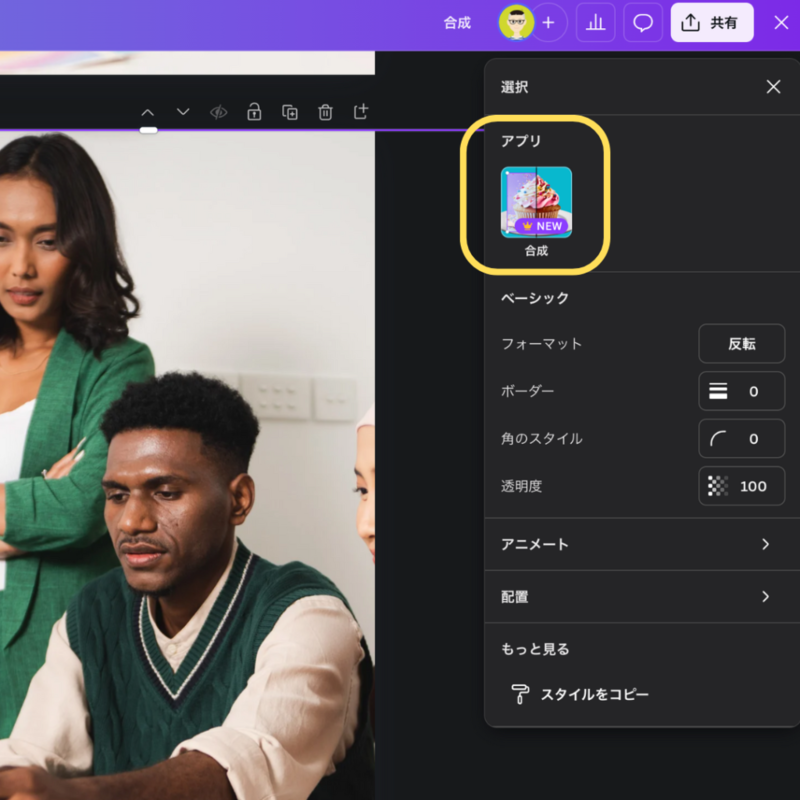Click the 角のスタイル corner value field
Screen dimensions: 800x800
click(x=741, y=438)
